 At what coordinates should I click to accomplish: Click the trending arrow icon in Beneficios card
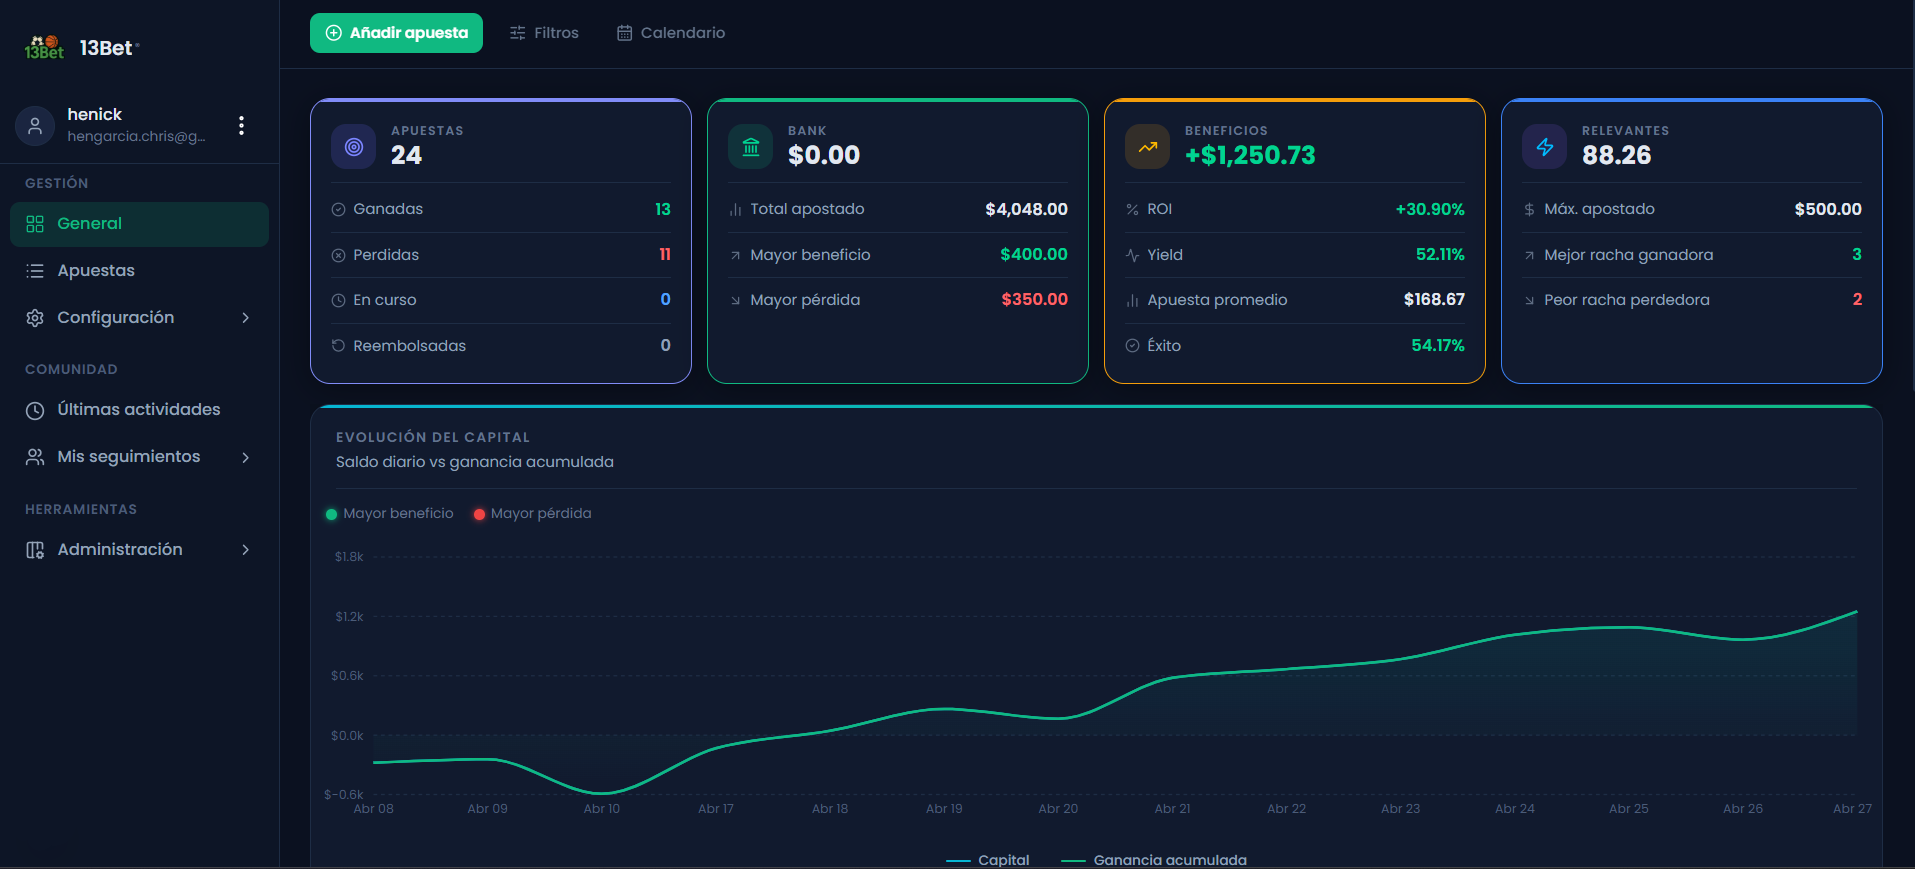[x=1147, y=147]
